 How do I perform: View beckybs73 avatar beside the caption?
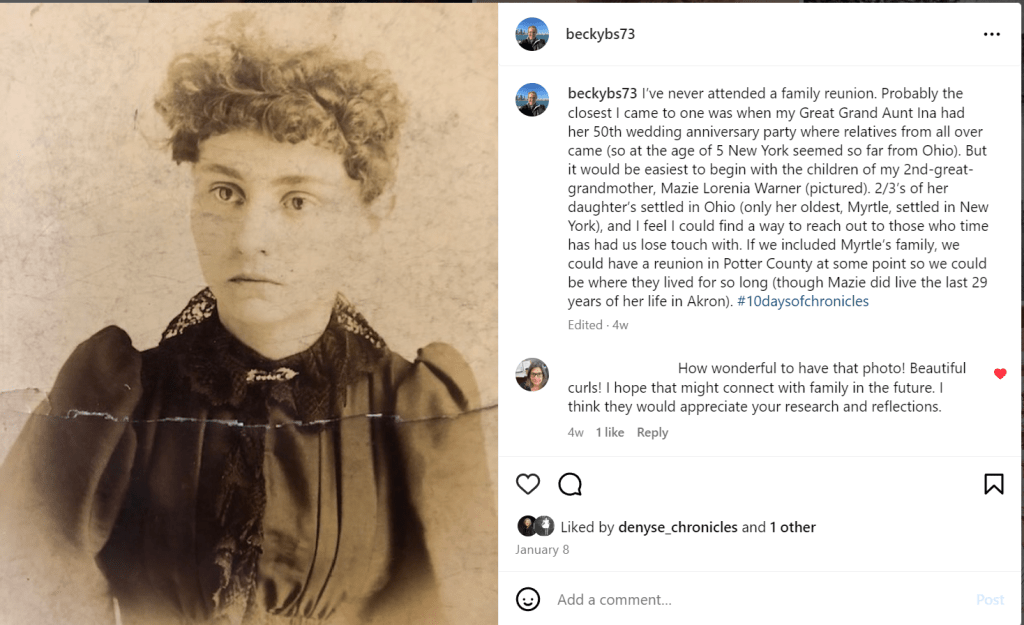click(532, 100)
